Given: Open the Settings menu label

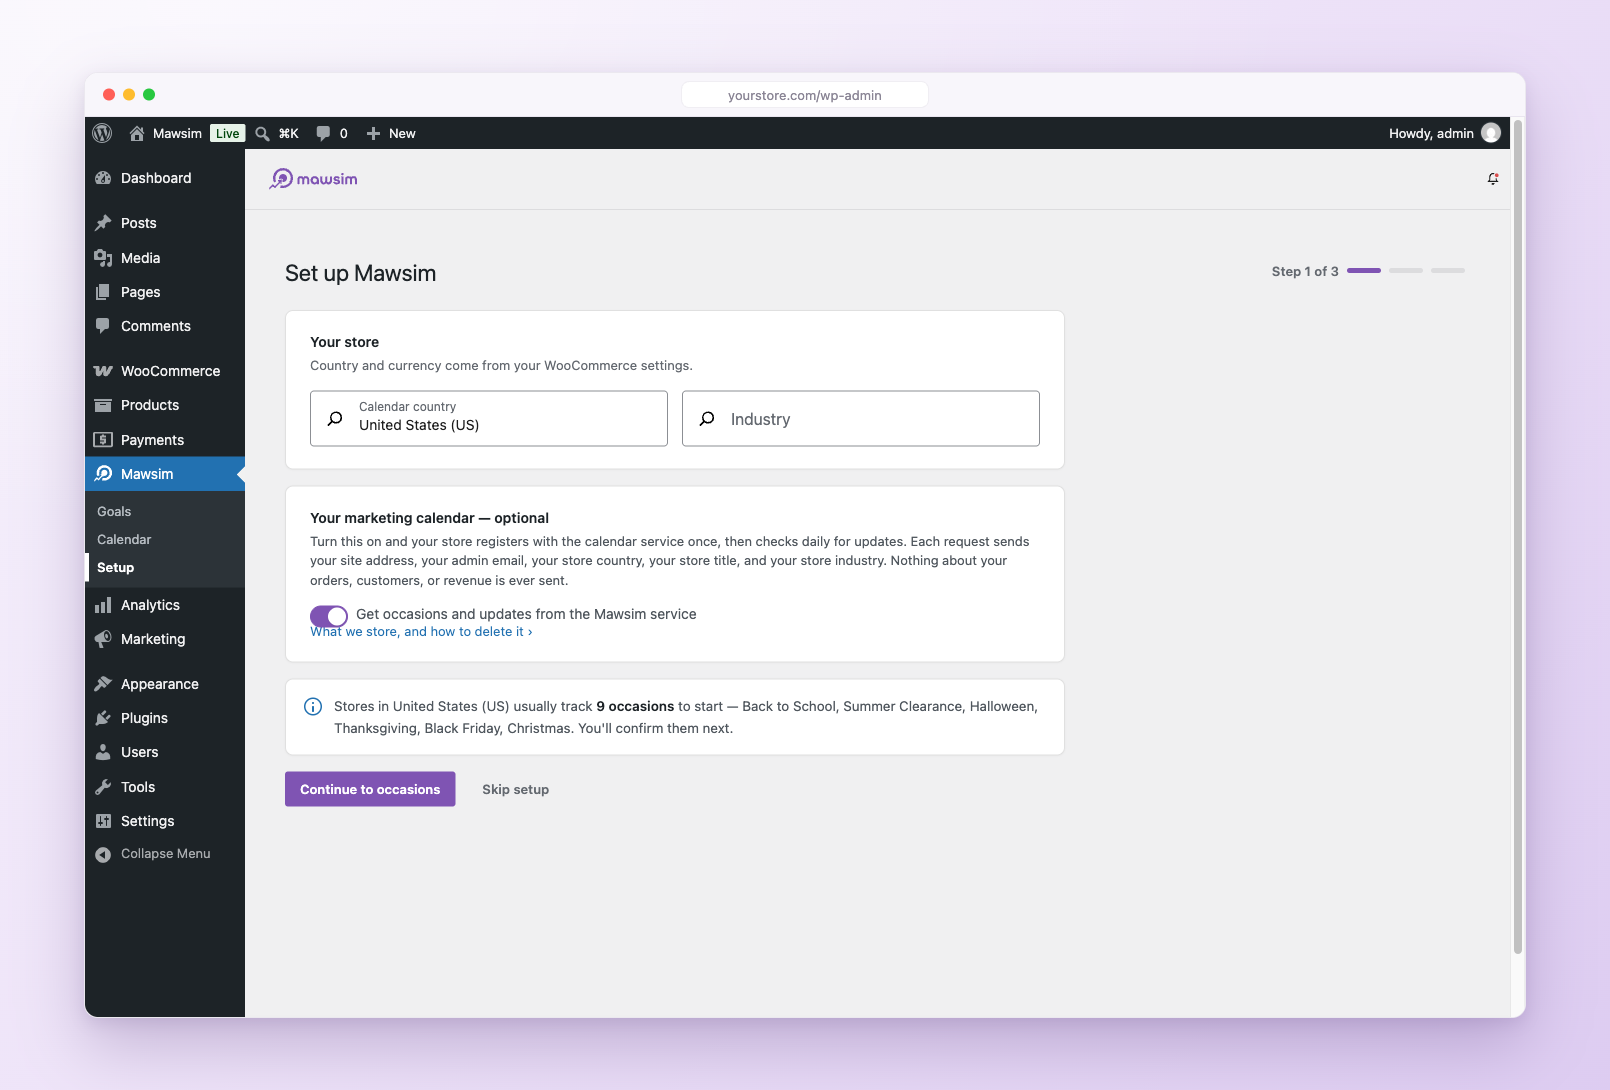Looking at the screenshot, I should (147, 821).
